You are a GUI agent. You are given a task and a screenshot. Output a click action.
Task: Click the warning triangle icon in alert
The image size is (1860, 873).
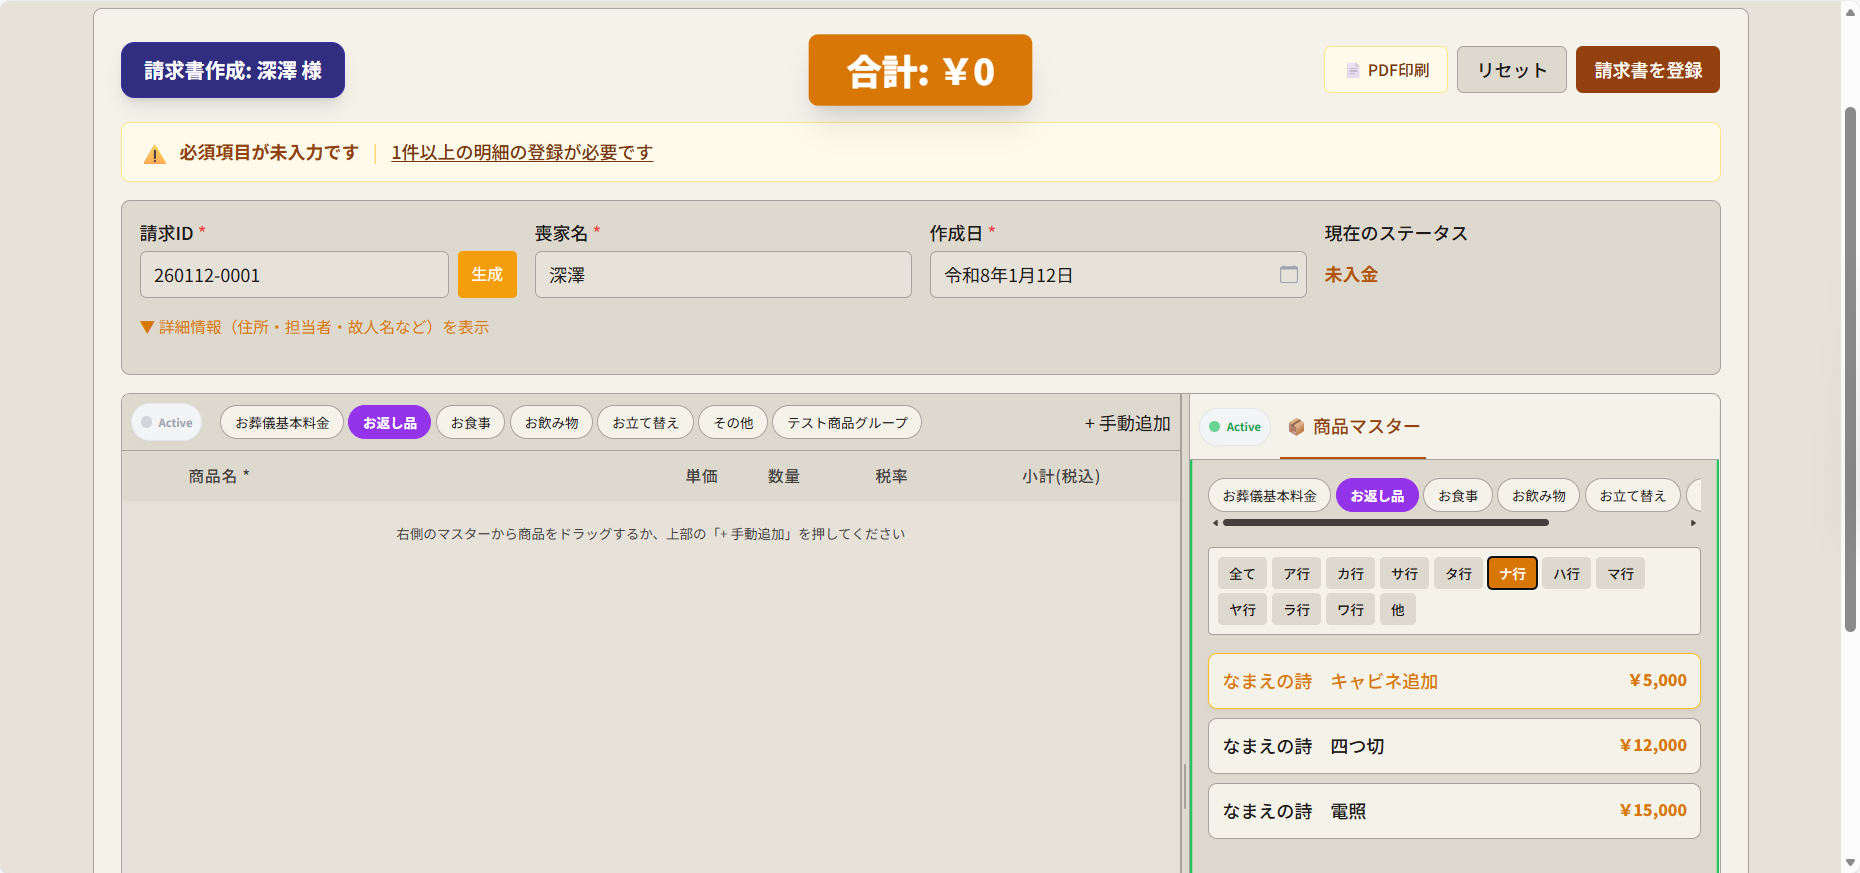click(x=154, y=154)
